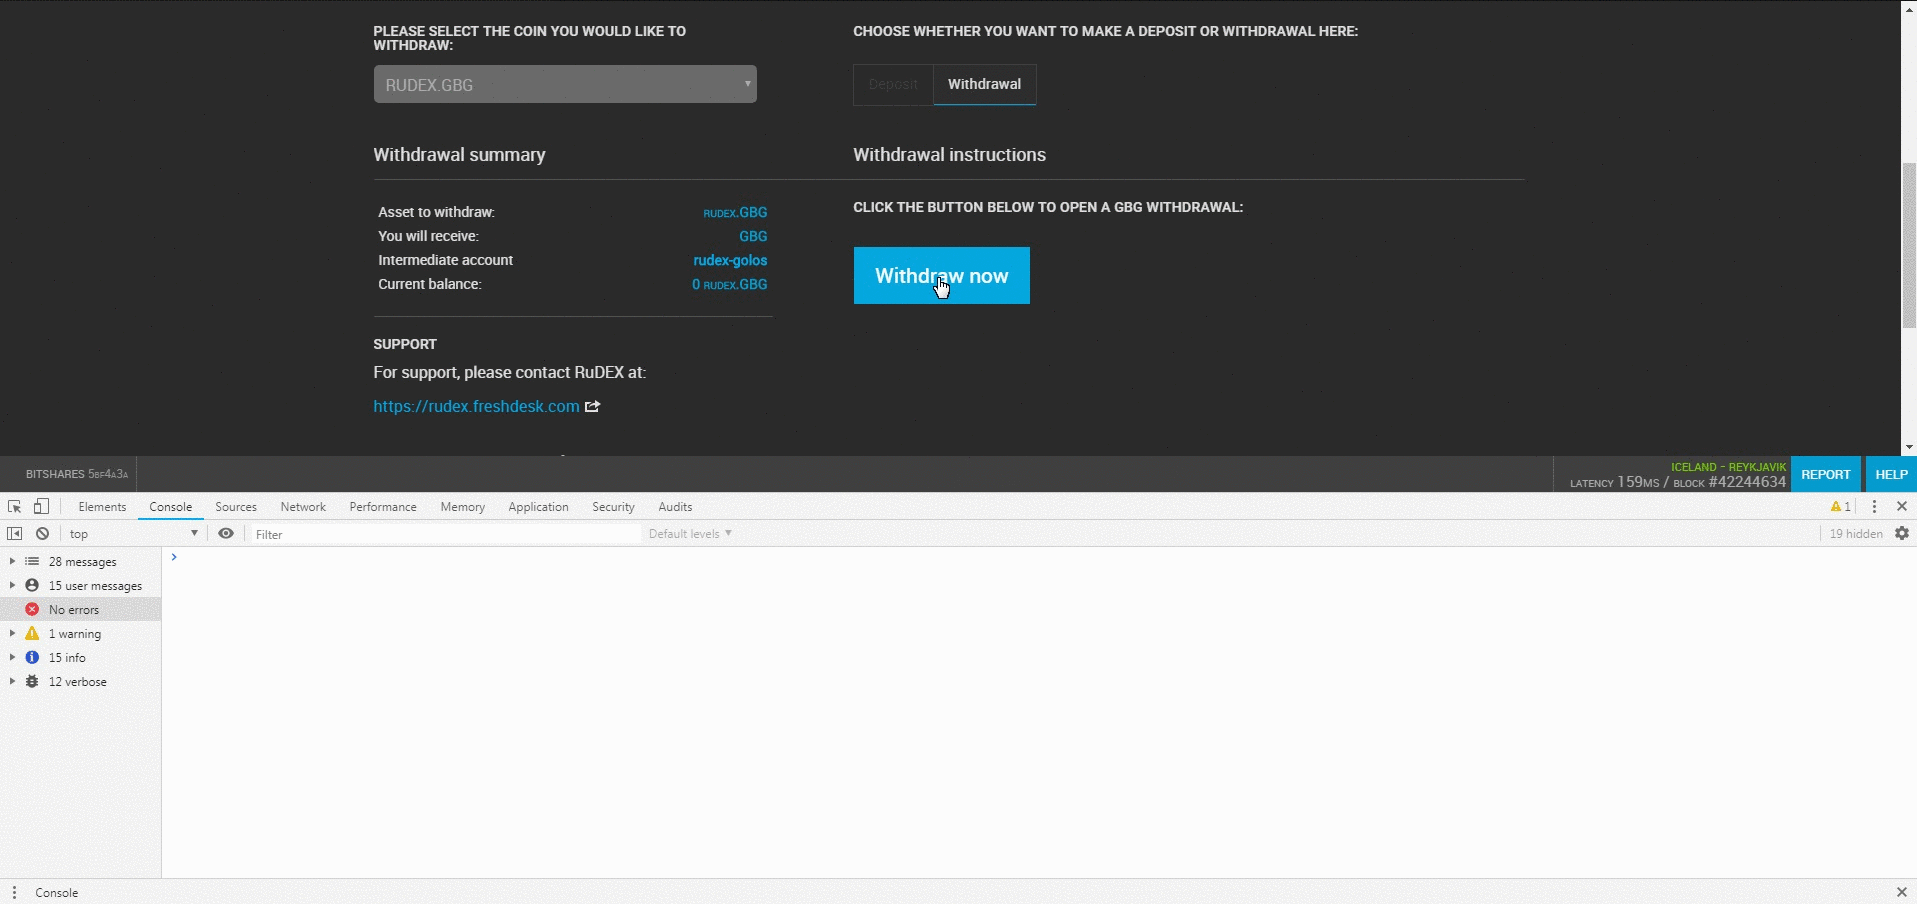Click the Console label in the bottom drawer
The height and width of the screenshot is (904, 1917).
click(x=56, y=893)
